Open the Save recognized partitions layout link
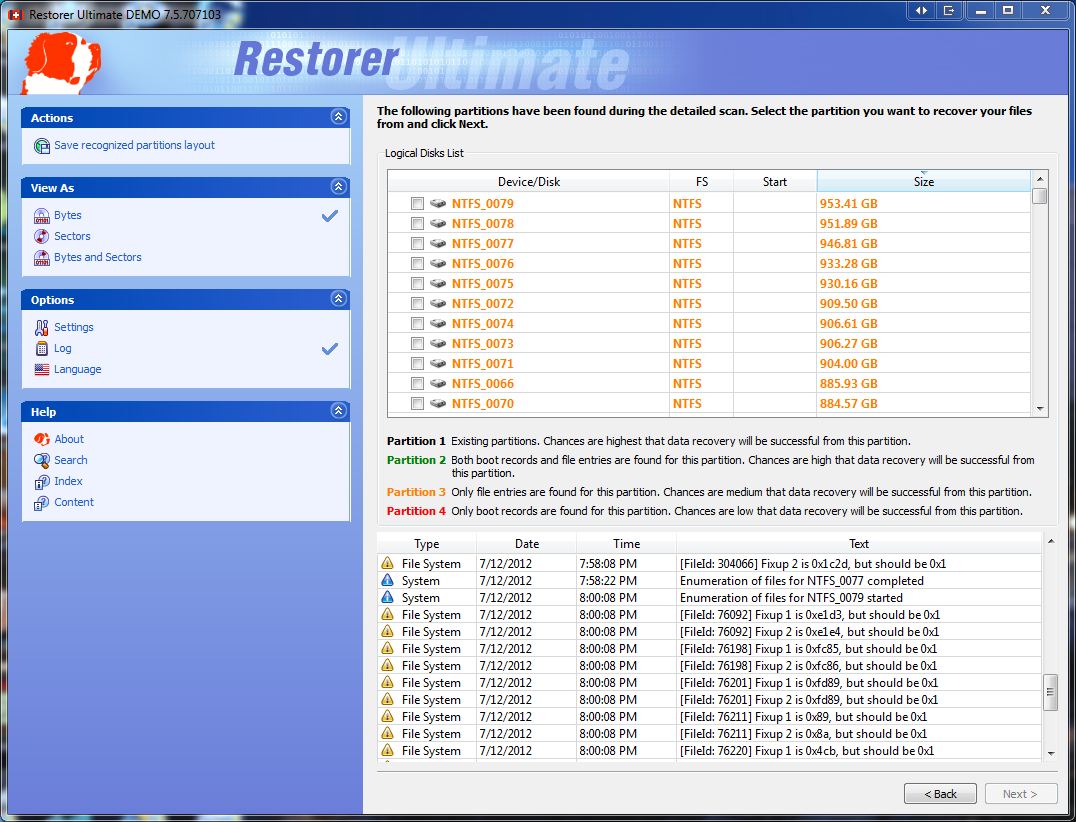The width and height of the screenshot is (1076, 822). pyautogui.click(x=134, y=145)
